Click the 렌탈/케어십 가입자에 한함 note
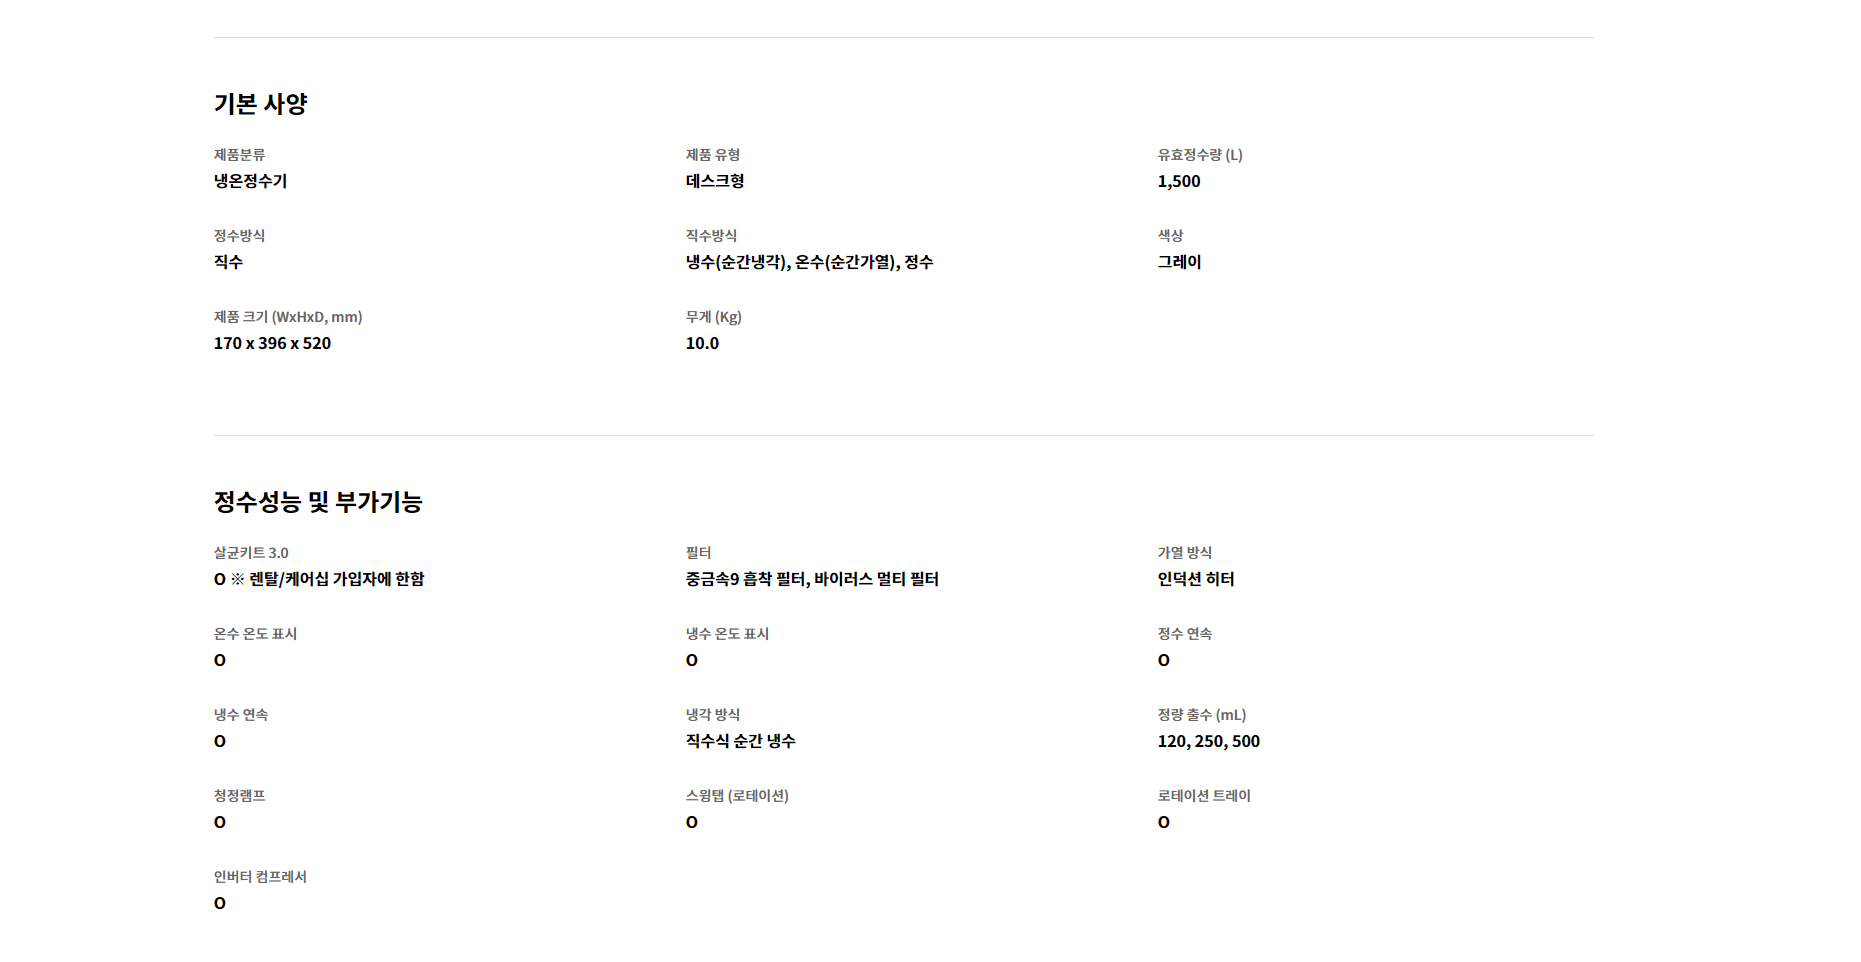 pos(337,579)
